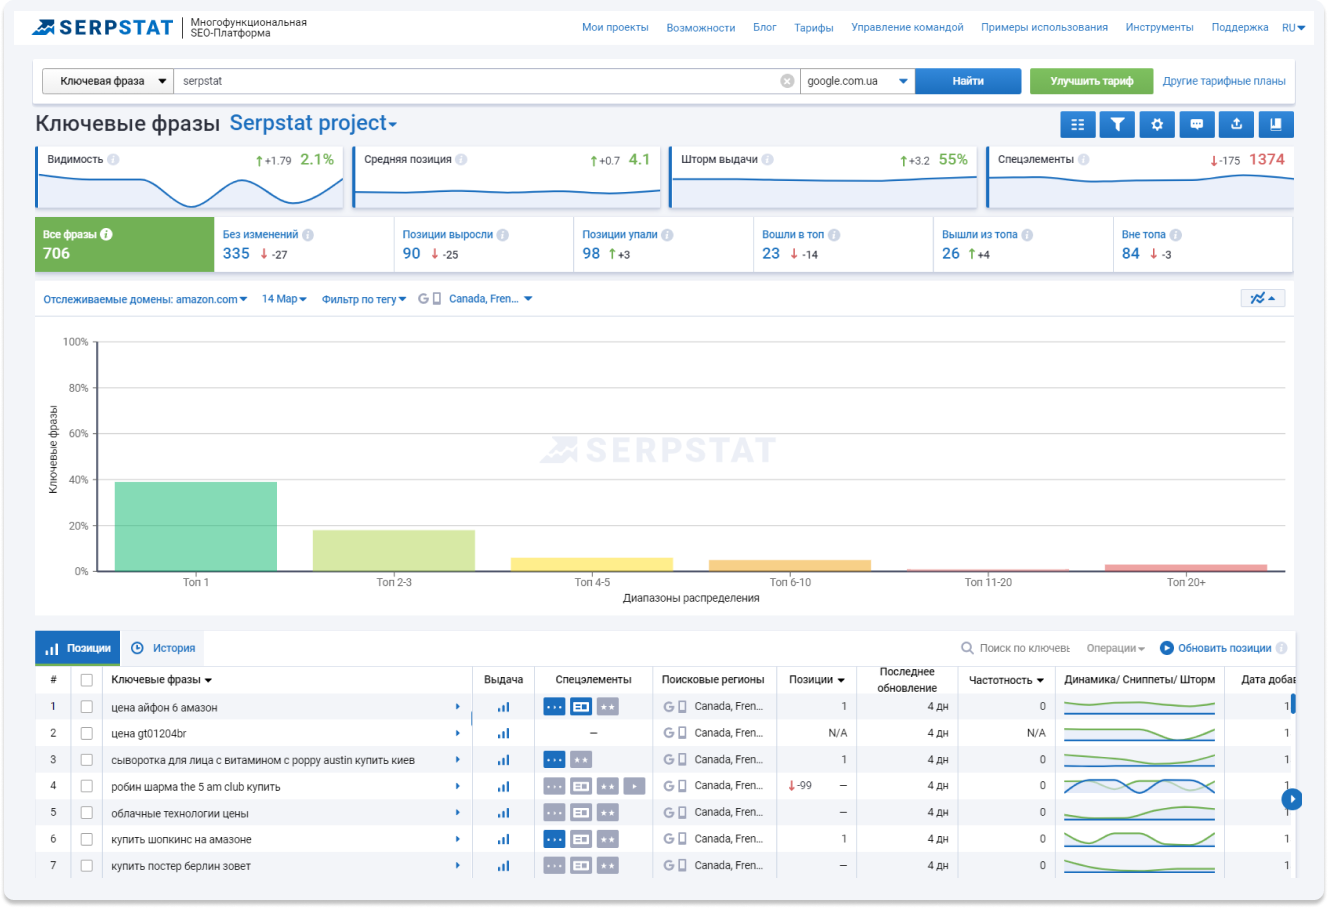1328x908 pixels.
Task: Toggle the select-all checkbox in table header
Action: (87, 680)
